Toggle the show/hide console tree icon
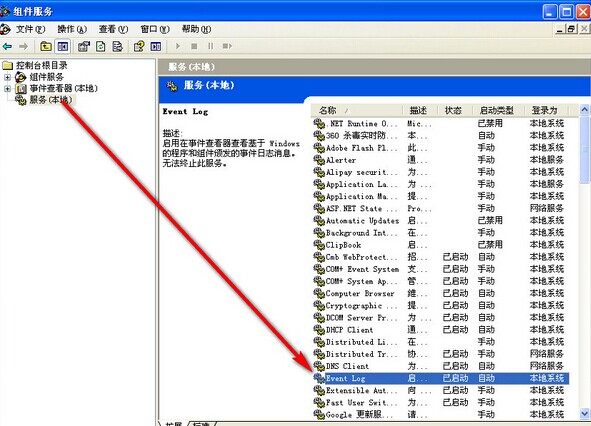This screenshot has height=426, width=591. coord(63,46)
